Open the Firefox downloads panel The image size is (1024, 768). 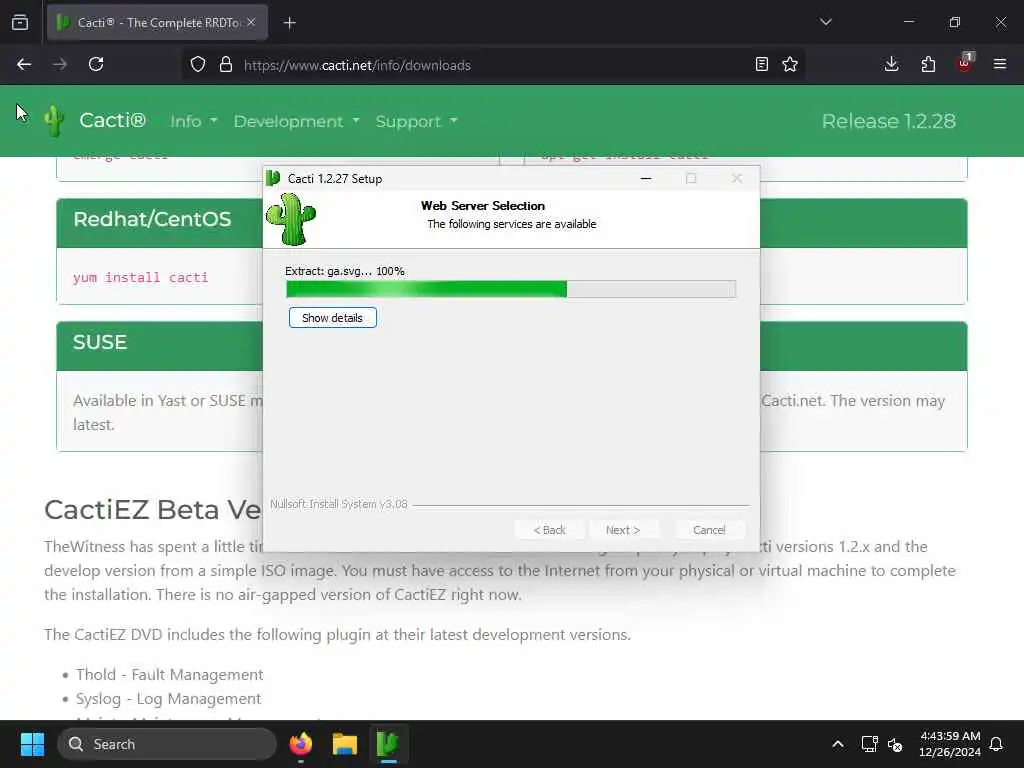pos(891,65)
